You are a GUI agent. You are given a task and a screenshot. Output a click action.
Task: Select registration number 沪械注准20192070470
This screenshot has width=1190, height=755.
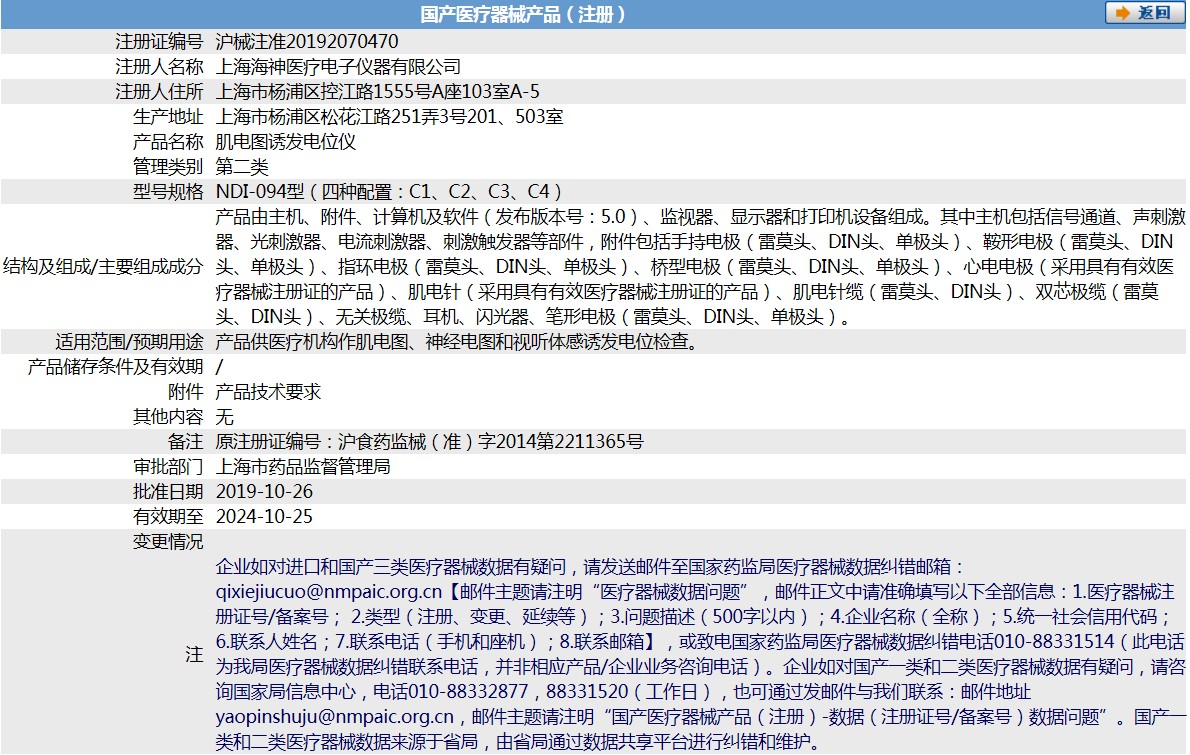(x=307, y=41)
